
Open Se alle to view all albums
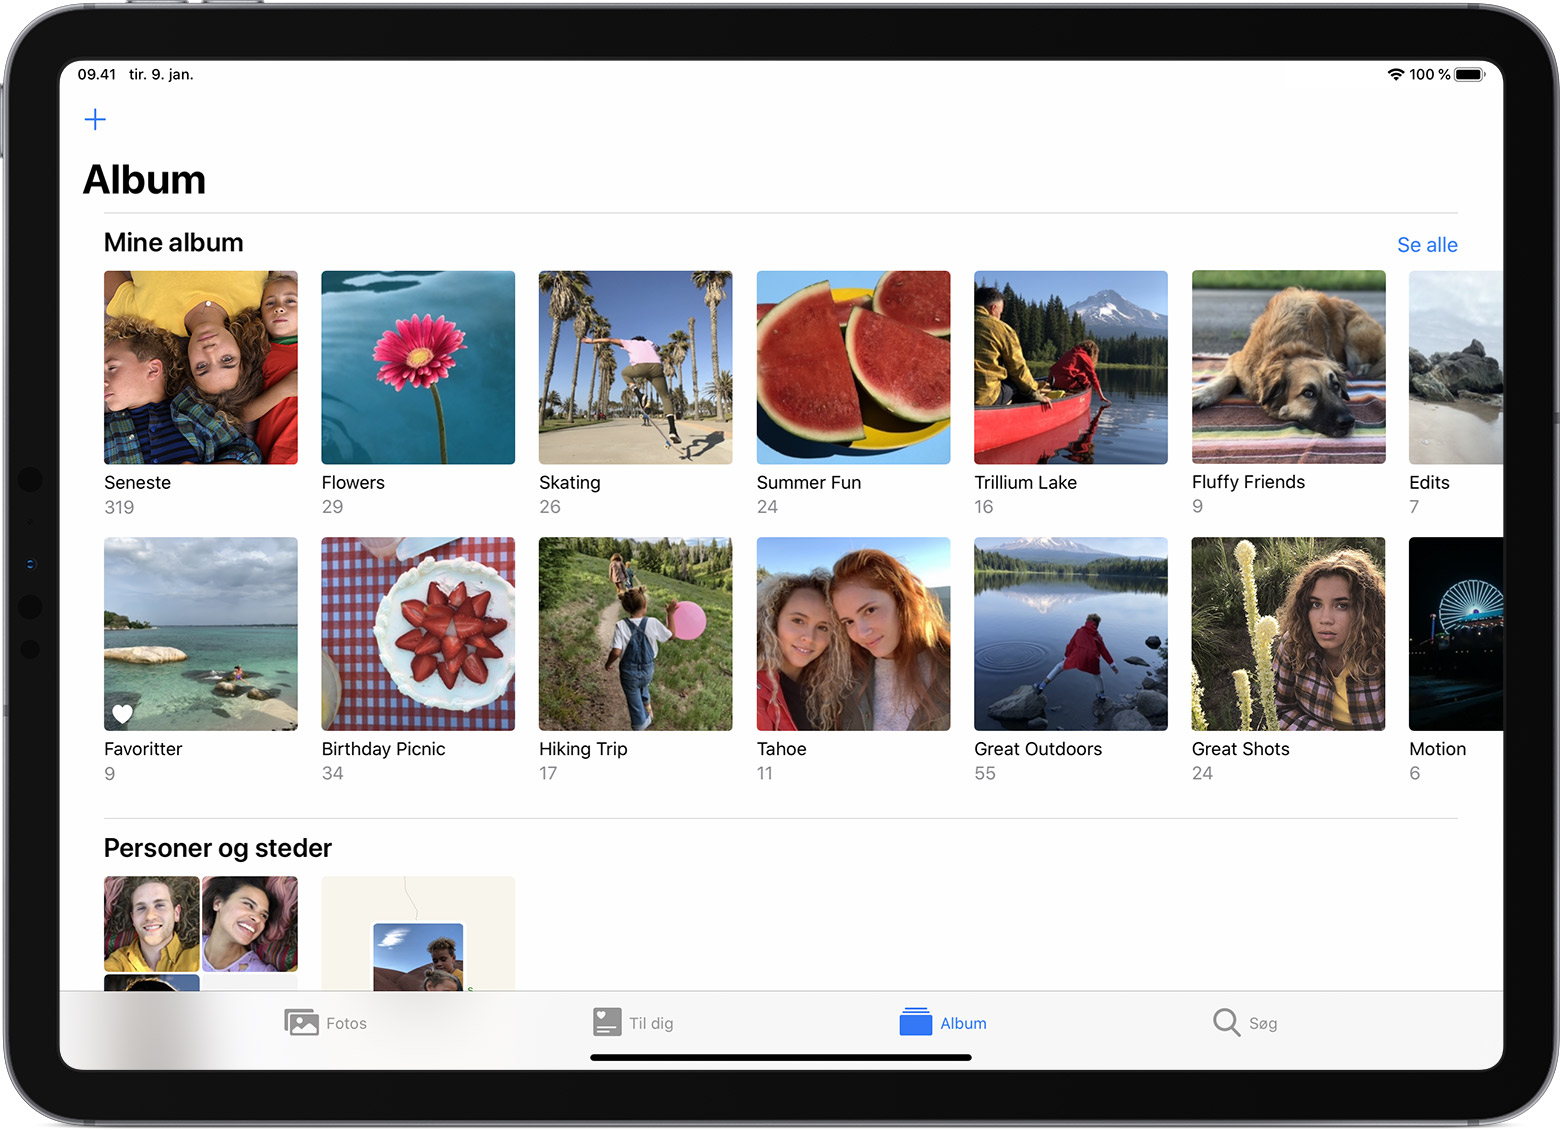pos(1427,245)
